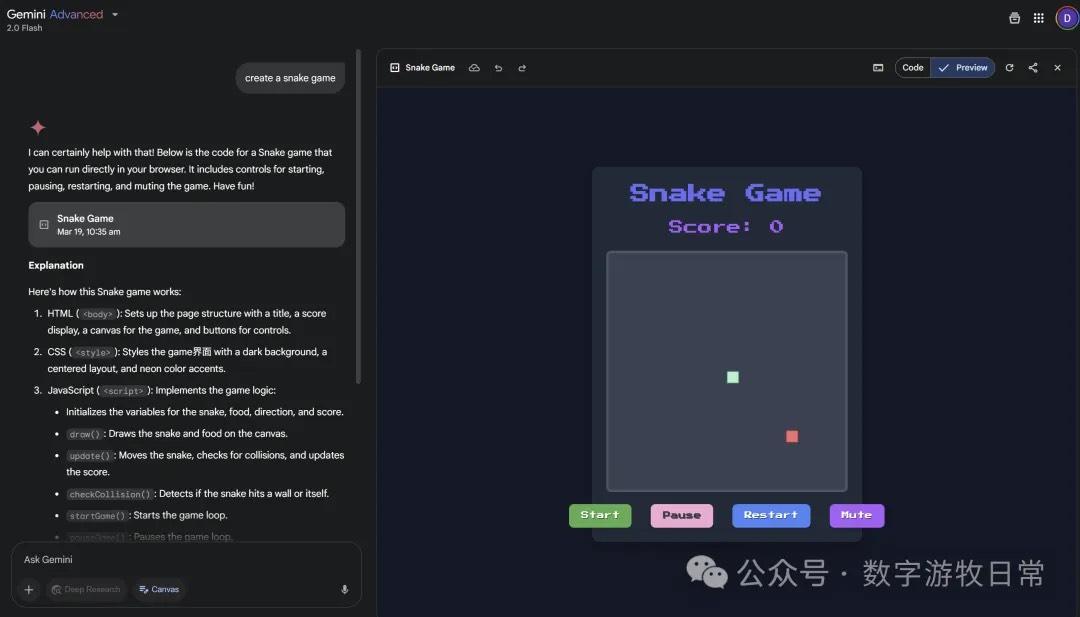Select the Preview tab
The width and height of the screenshot is (1080, 617).
pyautogui.click(x=963, y=68)
